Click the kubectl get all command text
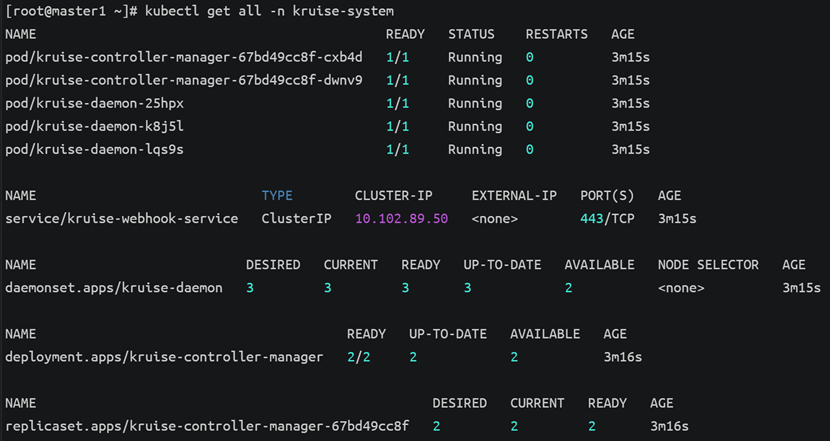Viewport: 830px width, 441px height. pos(269,11)
